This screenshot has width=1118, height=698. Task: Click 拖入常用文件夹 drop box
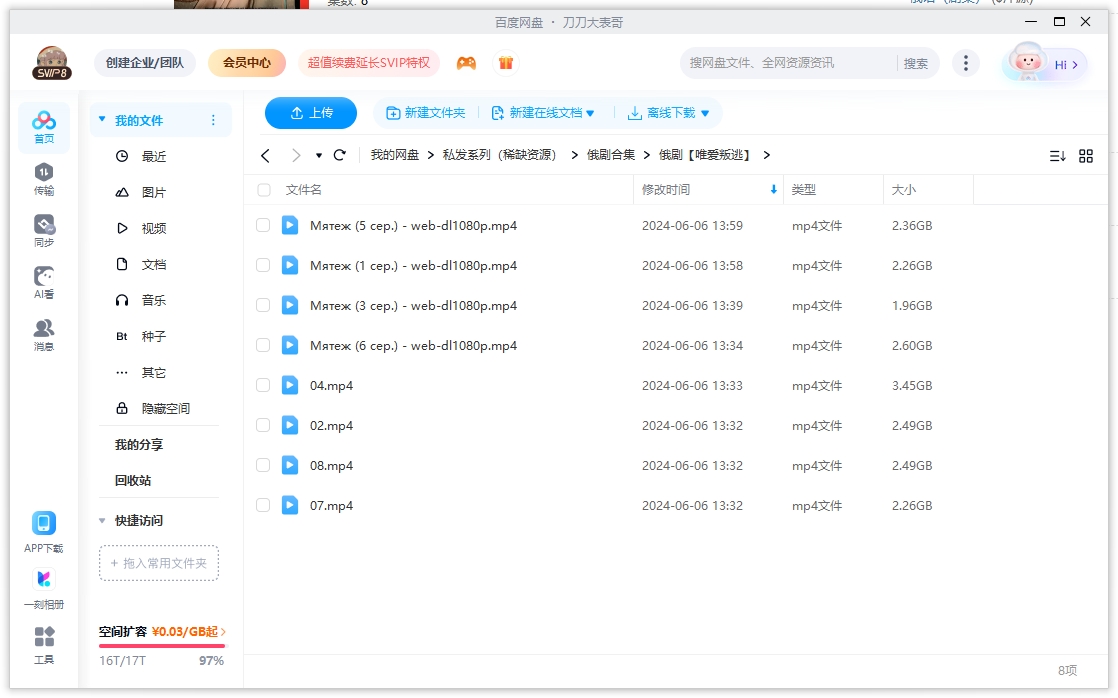coord(159,563)
